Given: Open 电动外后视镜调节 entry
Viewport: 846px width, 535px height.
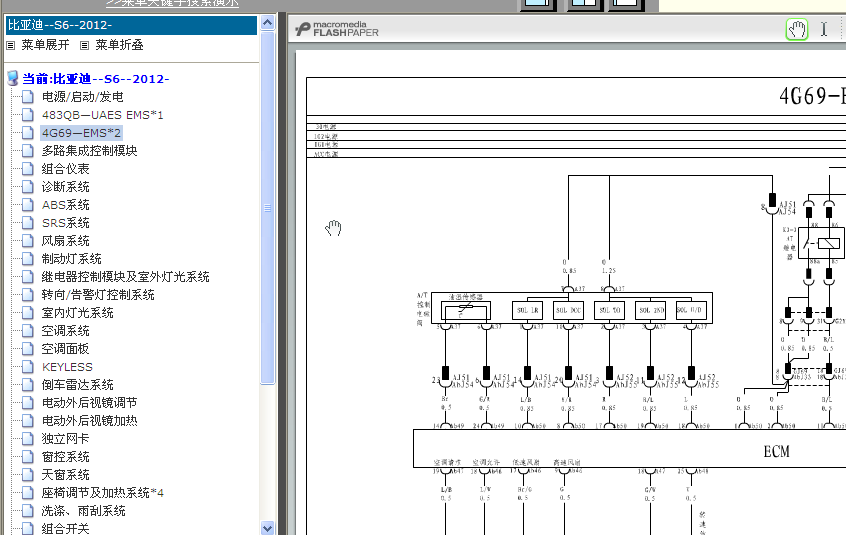Looking at the screenshot, I should 90,403.
